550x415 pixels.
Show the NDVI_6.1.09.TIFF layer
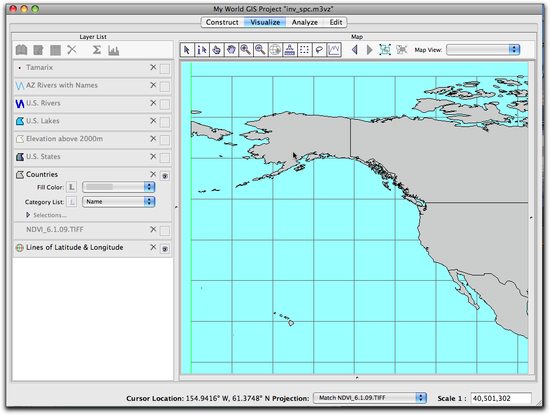165,231
